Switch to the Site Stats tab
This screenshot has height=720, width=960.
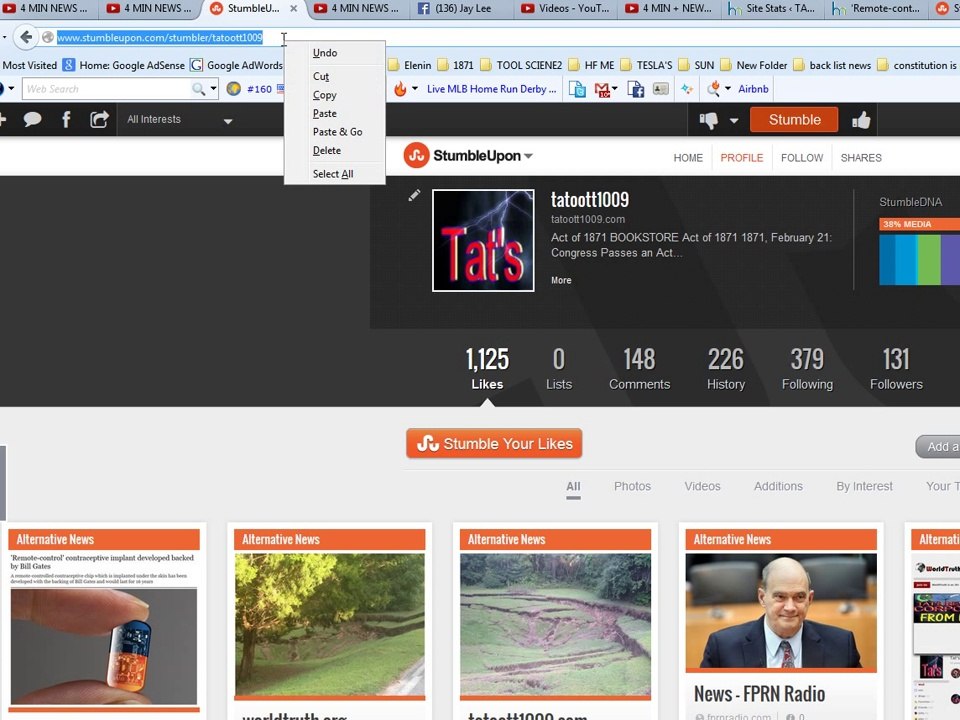(x=773, y=9)
